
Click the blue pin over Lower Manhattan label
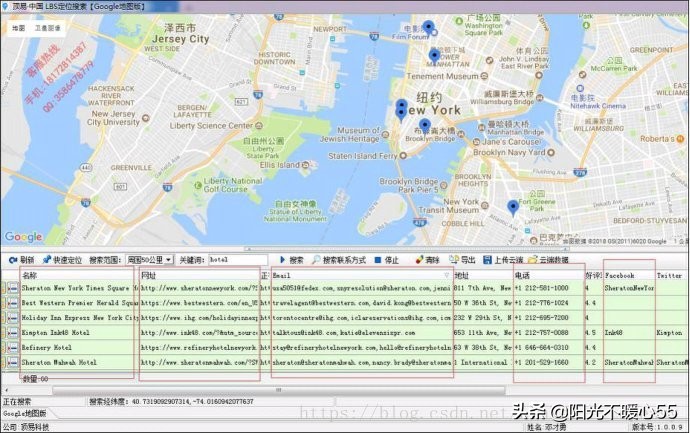tap(434, 57)
